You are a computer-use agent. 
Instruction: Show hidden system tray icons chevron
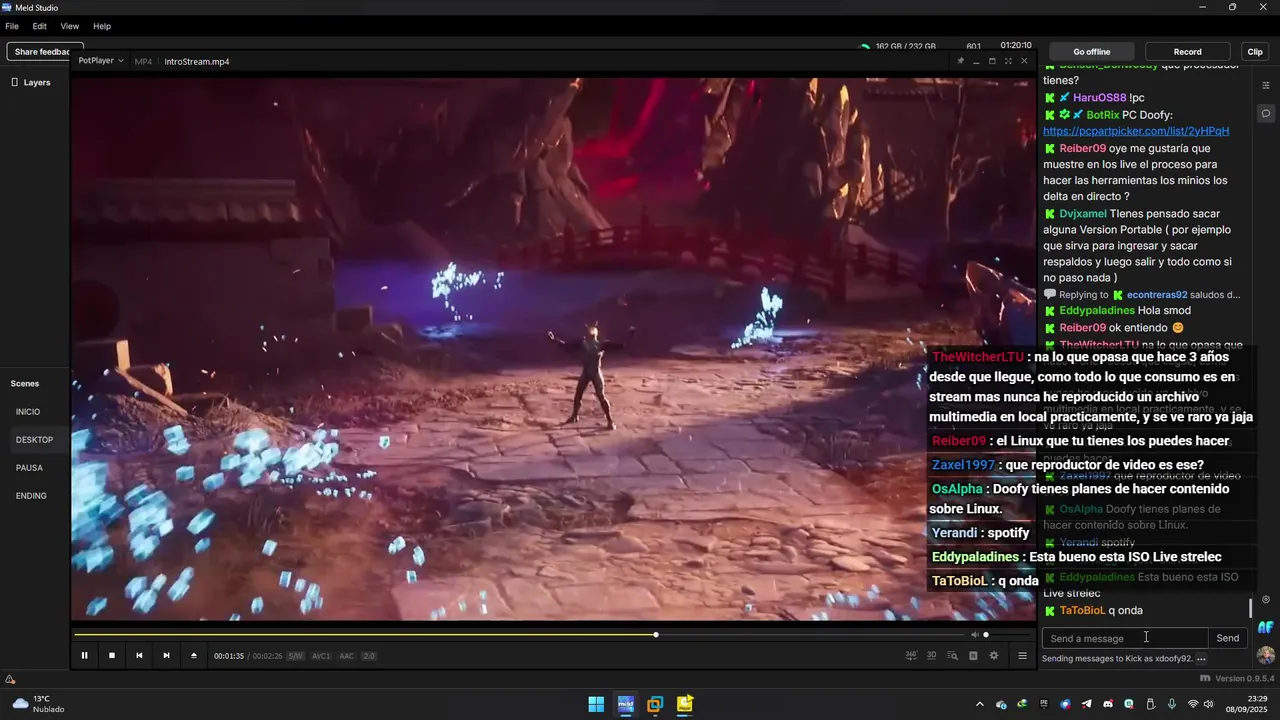tap(980, 704)
